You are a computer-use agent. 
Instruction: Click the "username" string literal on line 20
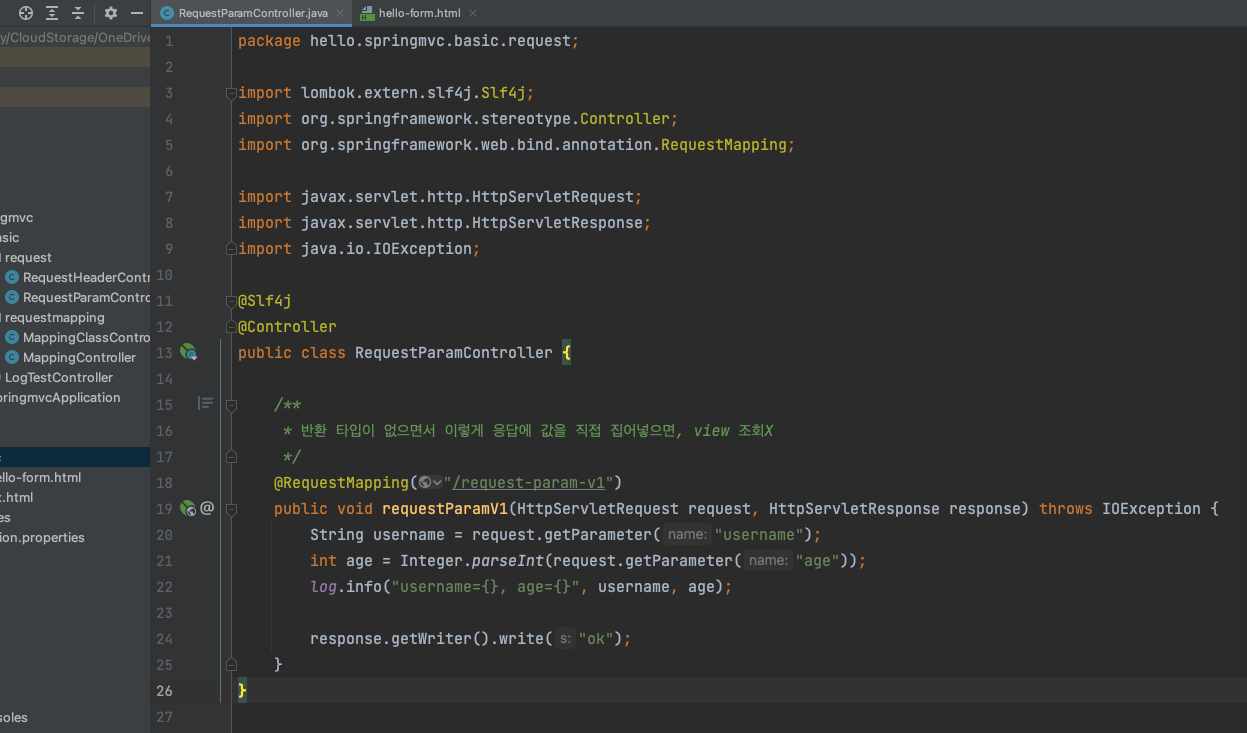[759, 534]
